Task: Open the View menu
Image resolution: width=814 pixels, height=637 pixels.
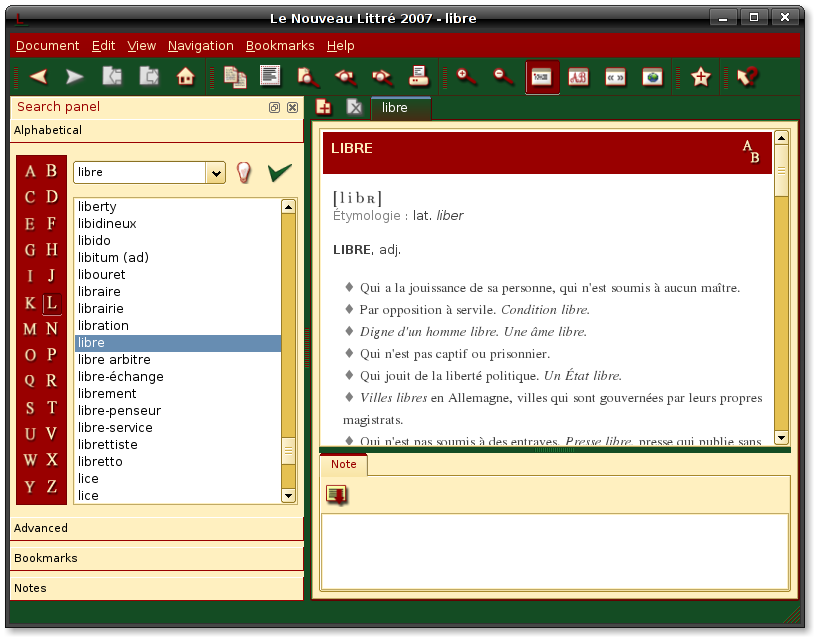Action: click(141, 46)
